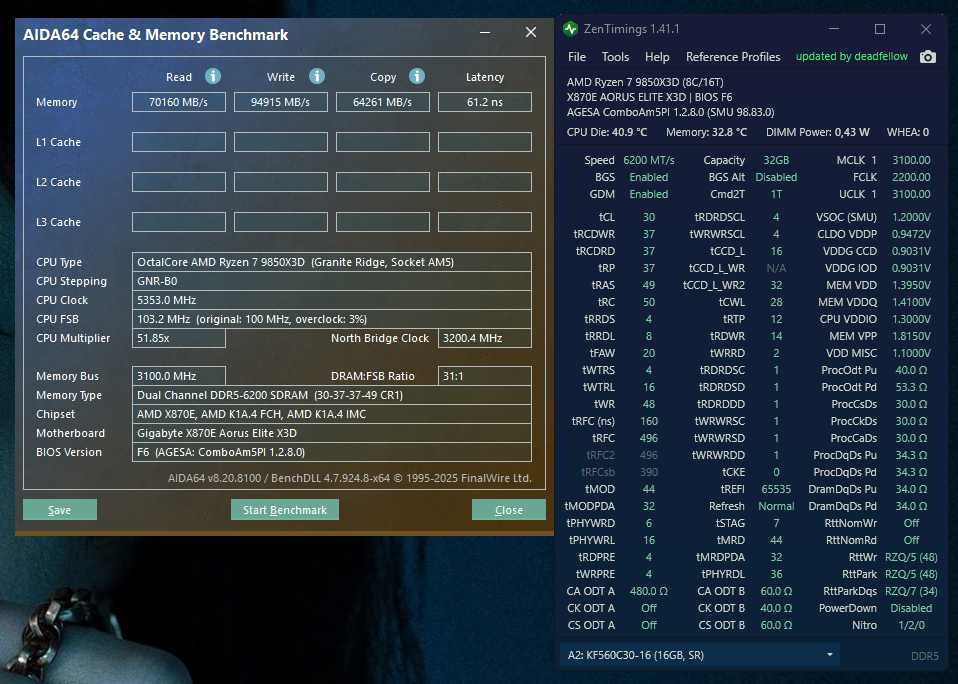Click the Speed value 6200 MT/s in ZenTimings
The height and width of the screenshot is (684, 958).
649,160
